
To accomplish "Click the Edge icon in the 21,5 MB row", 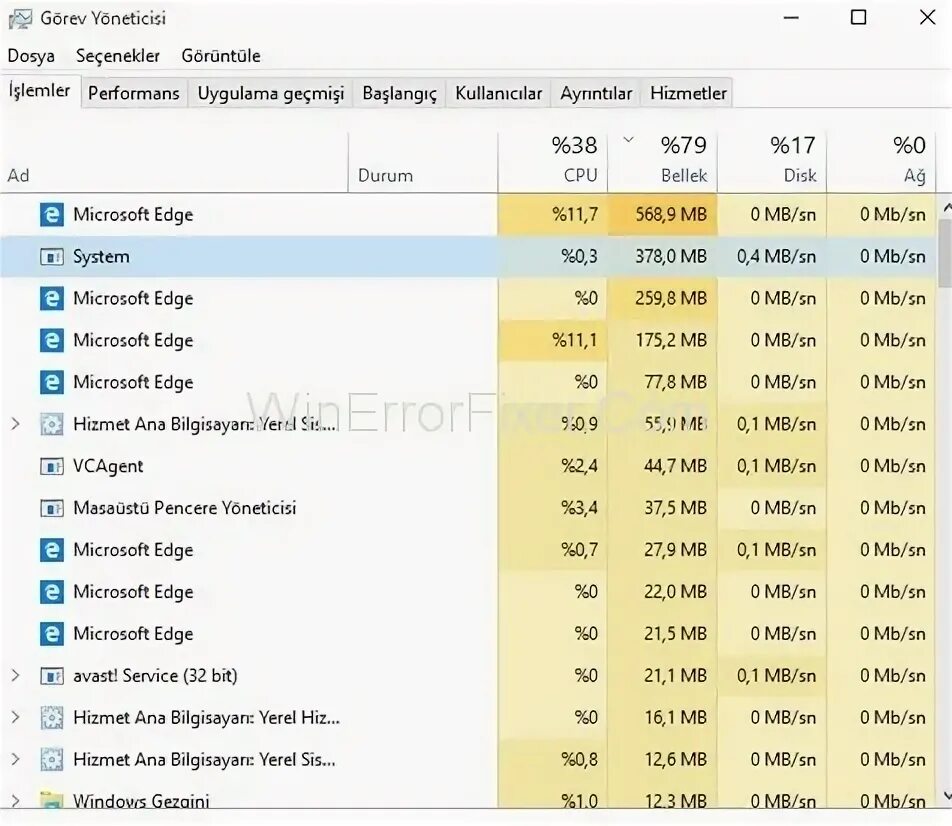I will point(52,633).
